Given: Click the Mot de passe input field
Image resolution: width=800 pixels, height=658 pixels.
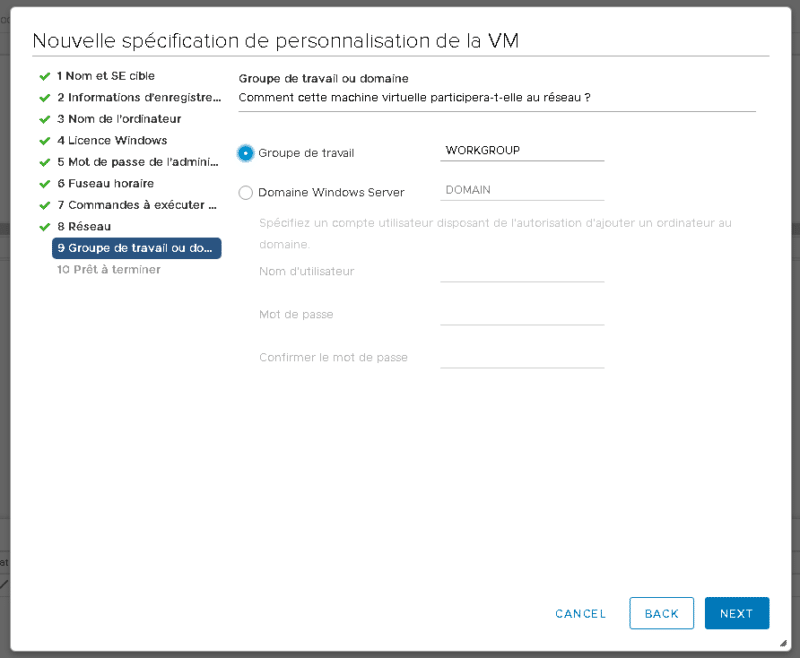Looking at the screenshot, I should coord(522,314).
